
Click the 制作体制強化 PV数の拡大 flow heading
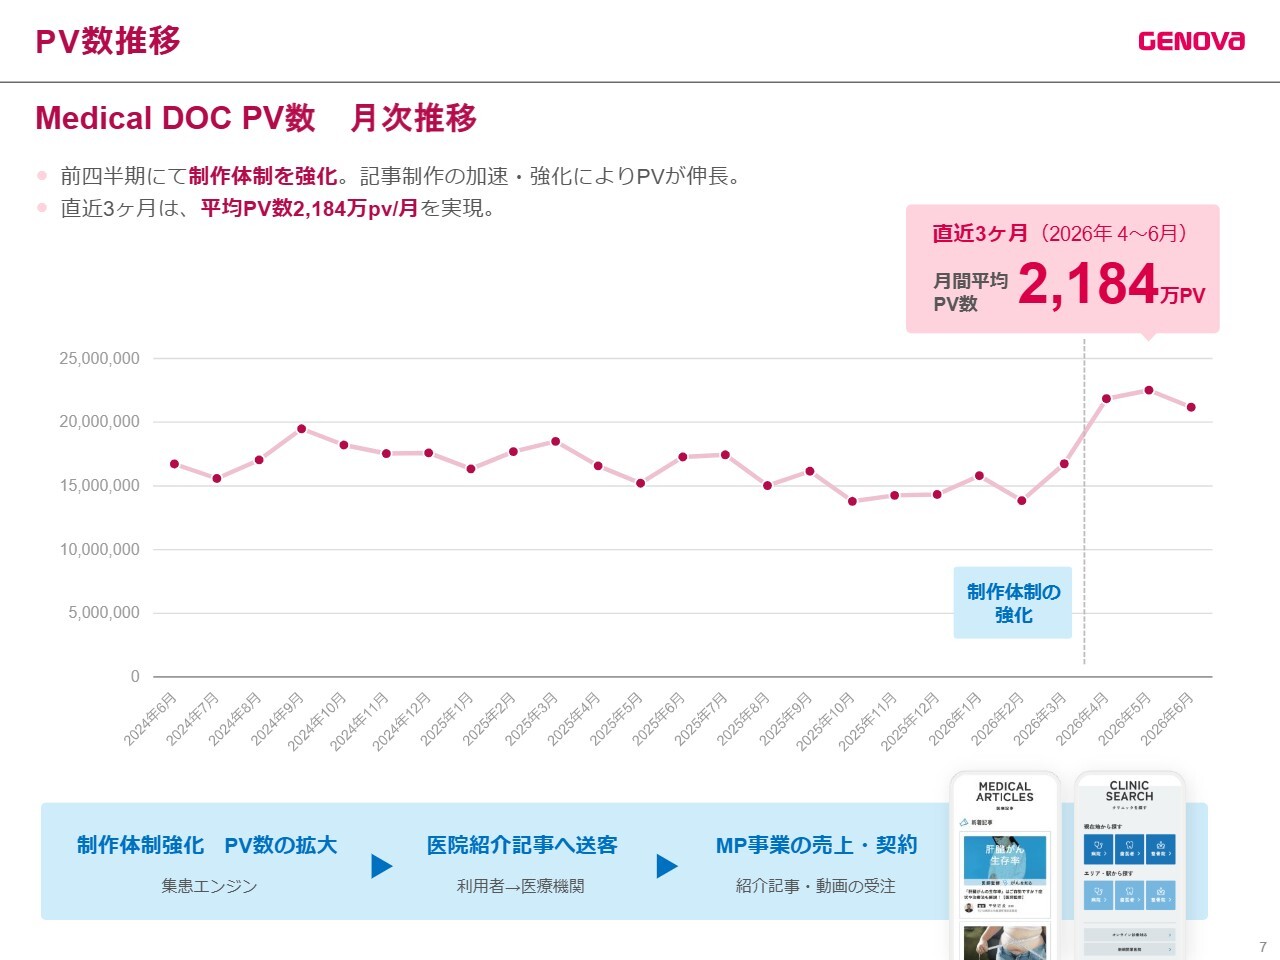click(207, 845)
